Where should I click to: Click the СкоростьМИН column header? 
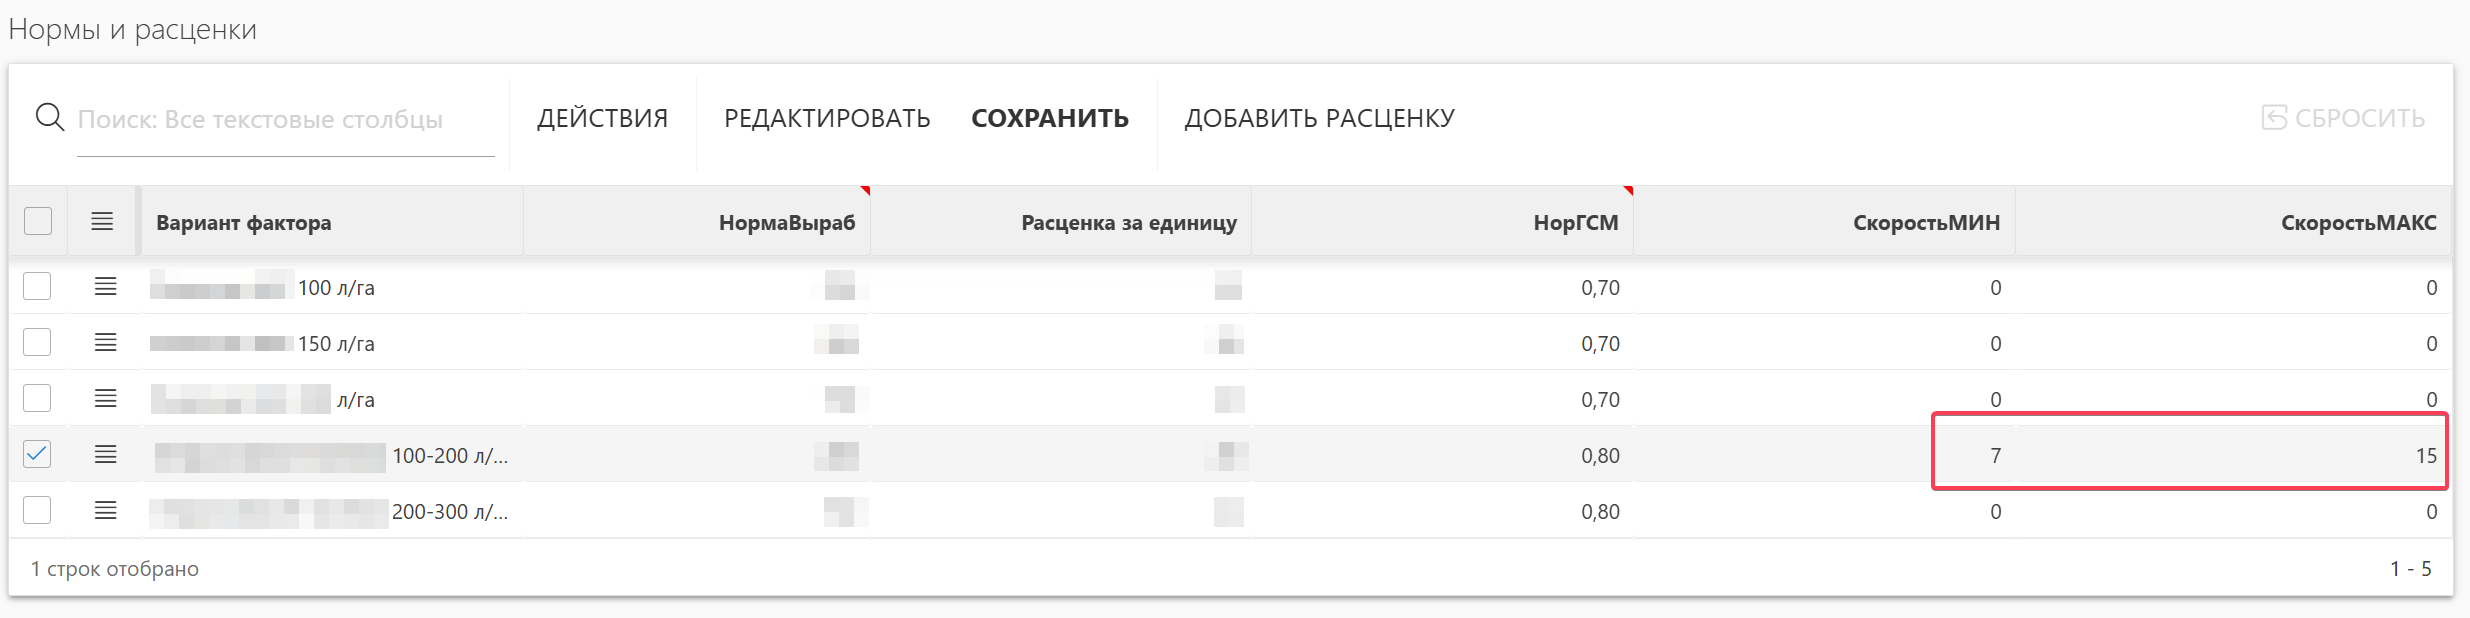1925,222
